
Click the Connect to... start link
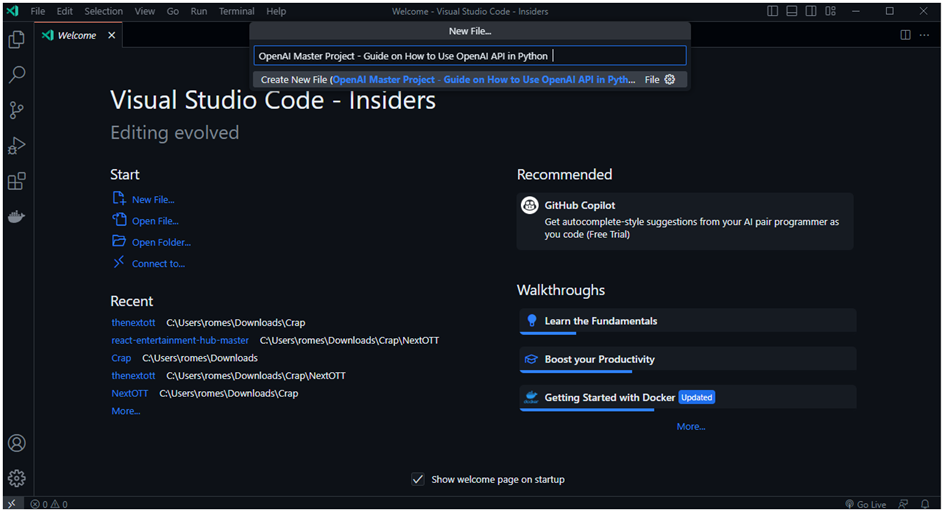tap(149, 263)
